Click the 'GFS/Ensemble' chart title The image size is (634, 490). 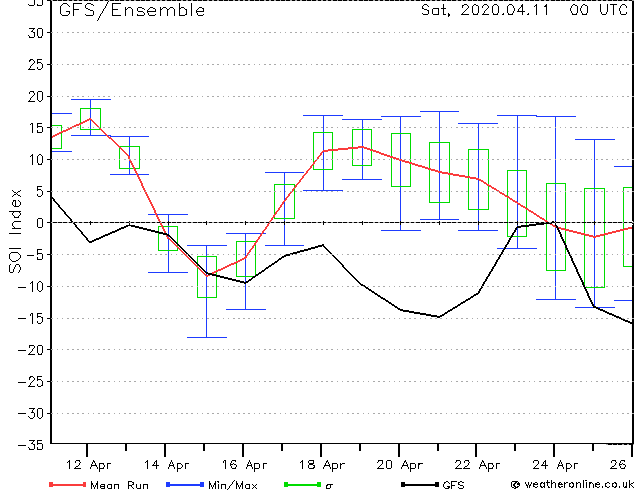point(132,10)
